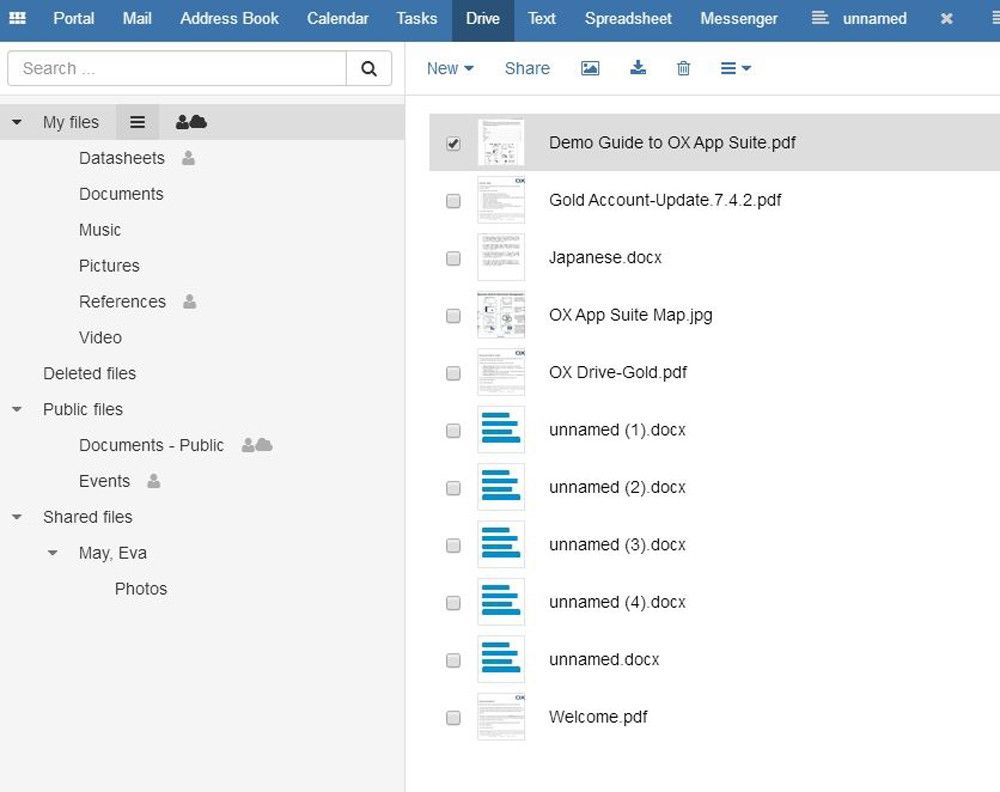Image resolution: width=1000 pixels, height=792 pixels.
Task: Switch to the Calendar app tab
Action: pyautogui.click(x=337, y=18)
